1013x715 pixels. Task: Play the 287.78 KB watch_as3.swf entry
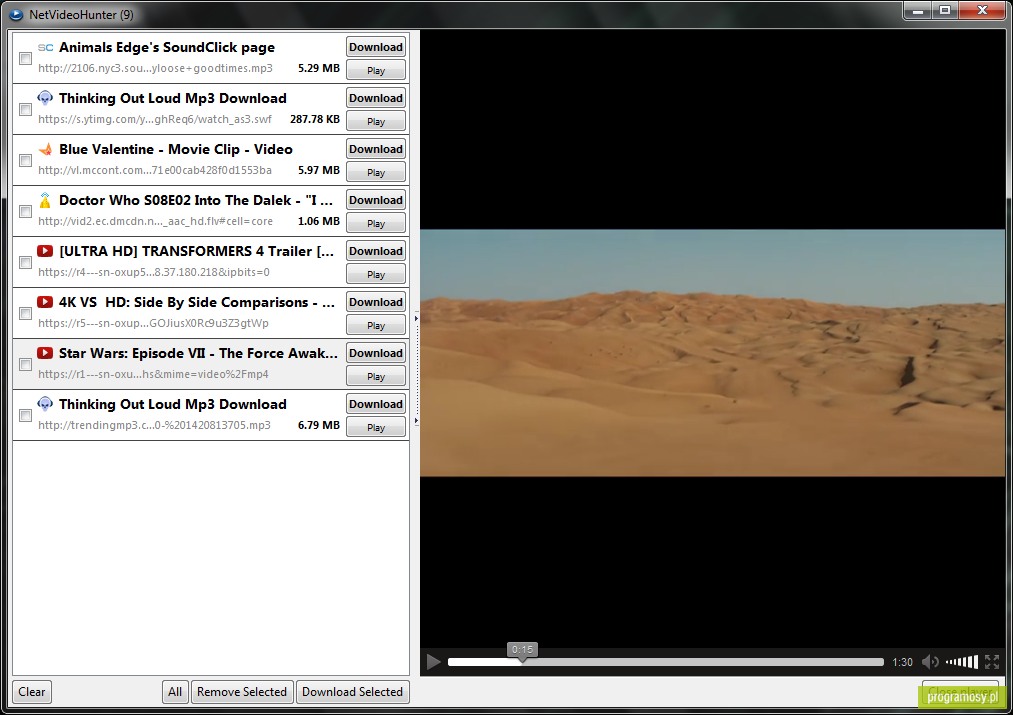376,121
